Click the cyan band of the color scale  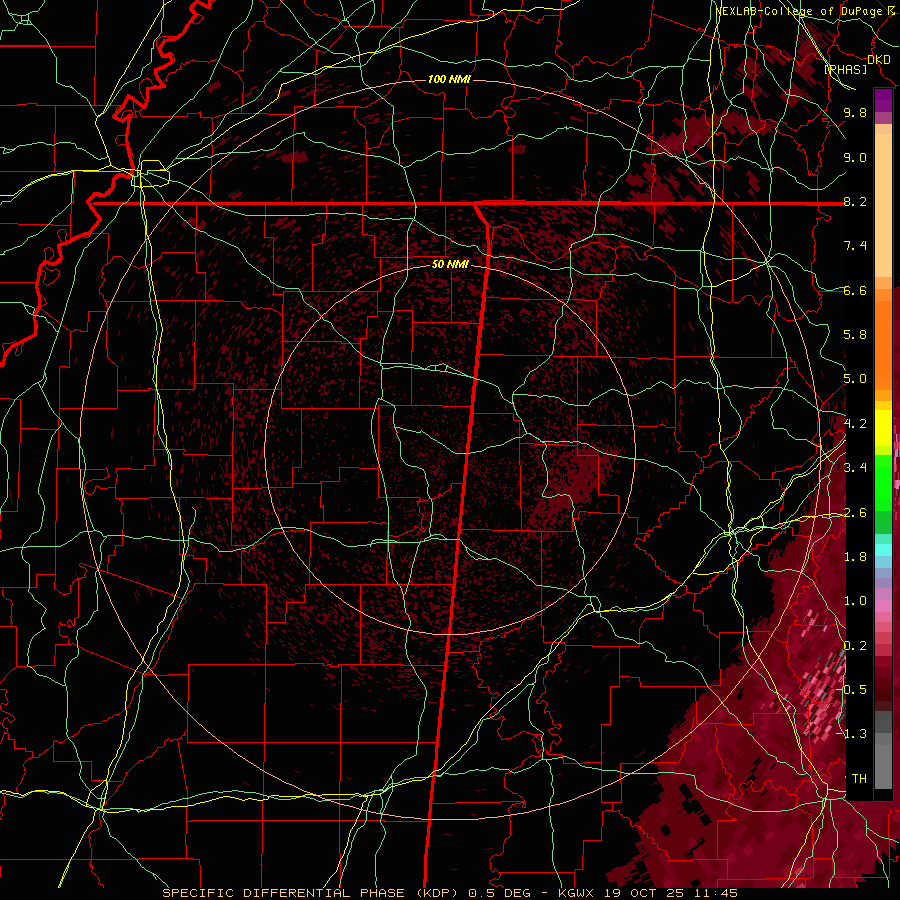883,549
